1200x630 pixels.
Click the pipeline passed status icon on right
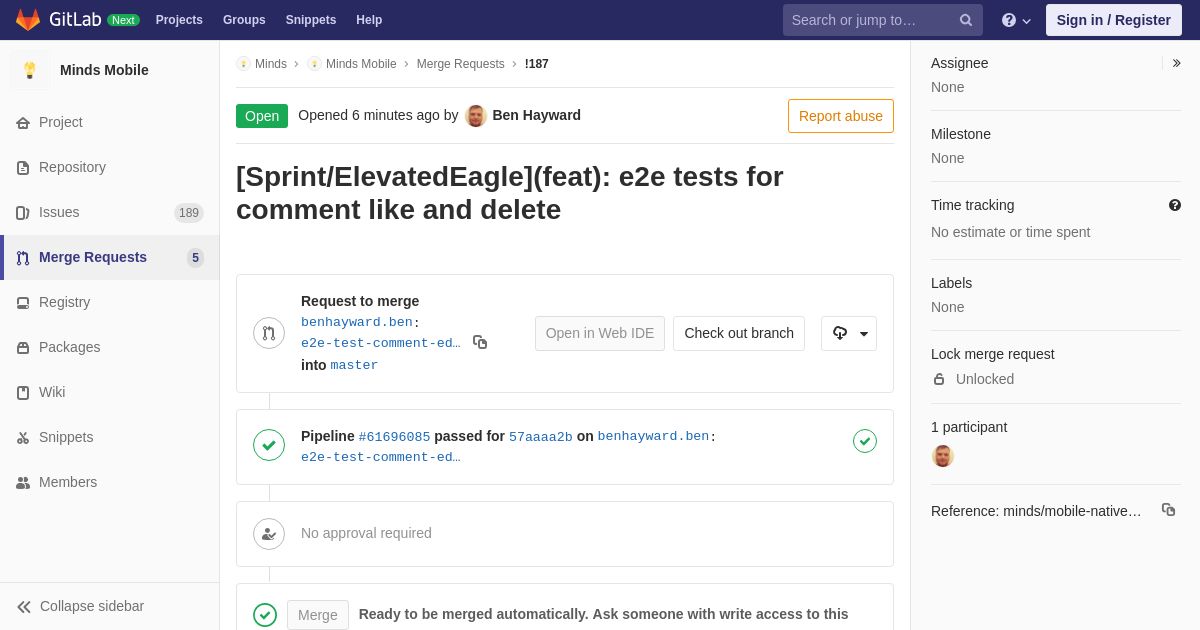pyautogui.click(x=865, y=441)
